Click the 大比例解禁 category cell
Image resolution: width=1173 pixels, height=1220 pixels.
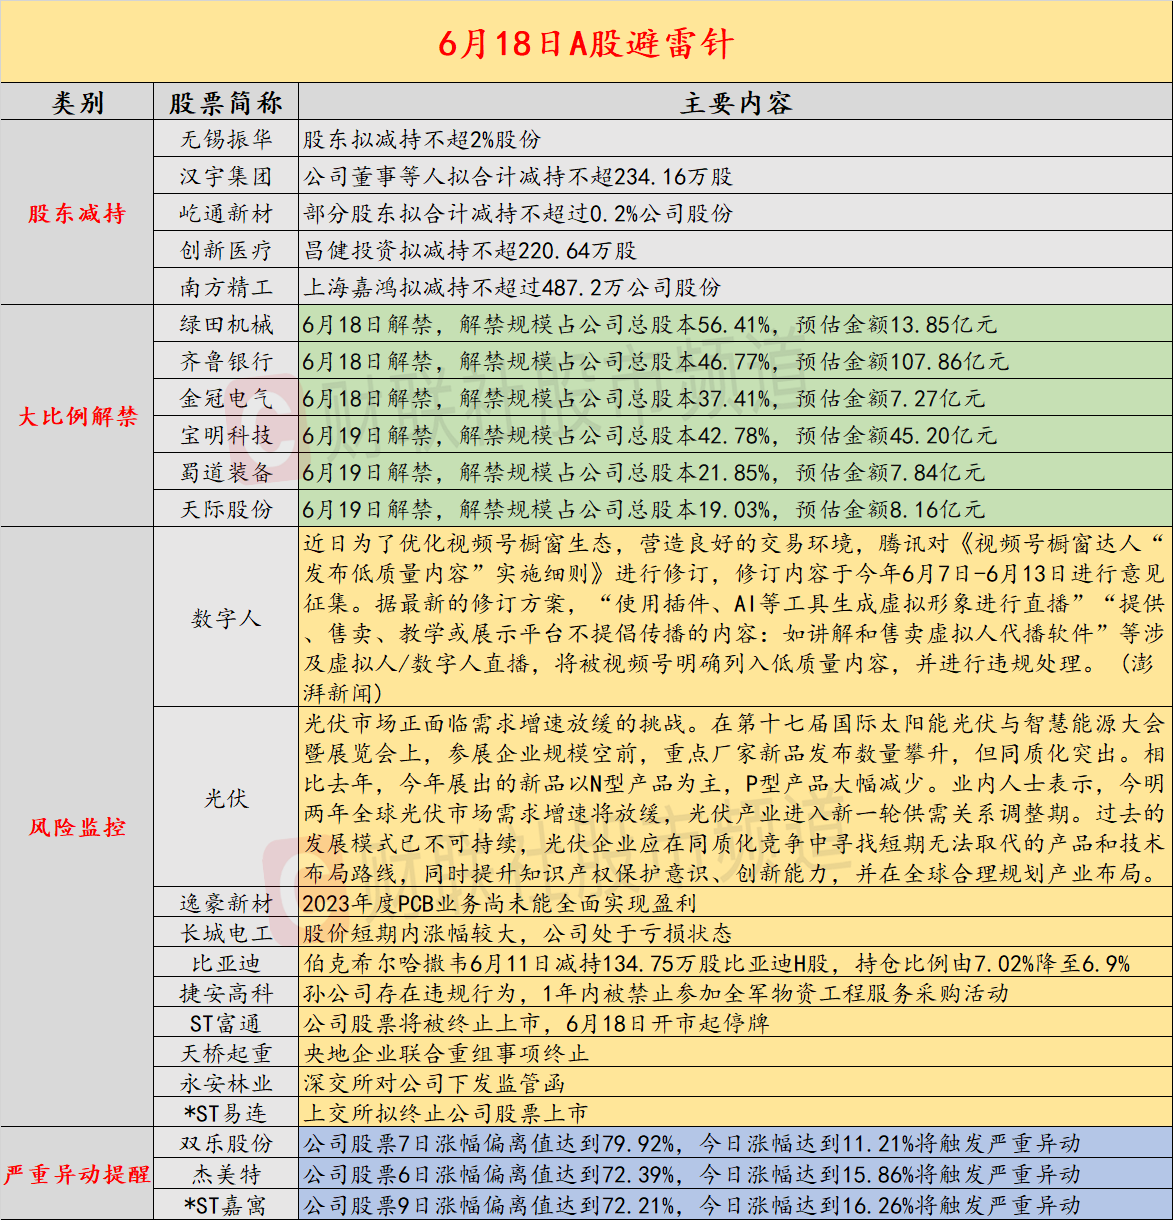(78, 416)
